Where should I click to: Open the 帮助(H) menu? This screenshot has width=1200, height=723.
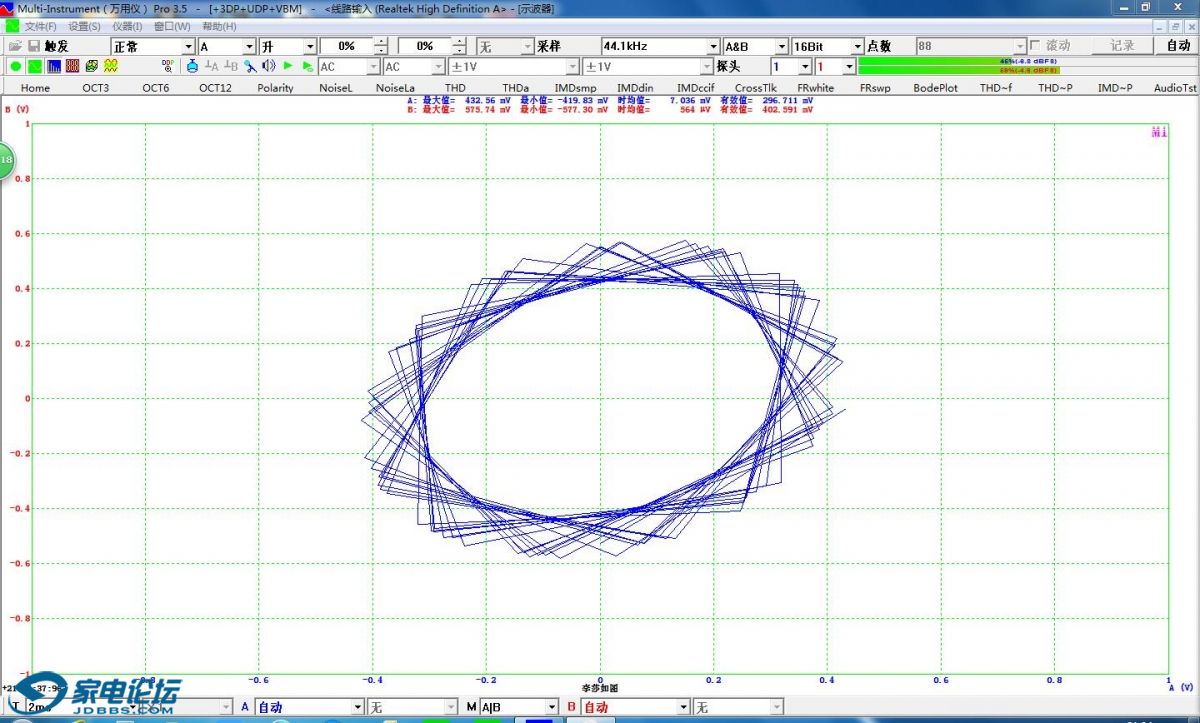tap(219, 26)
